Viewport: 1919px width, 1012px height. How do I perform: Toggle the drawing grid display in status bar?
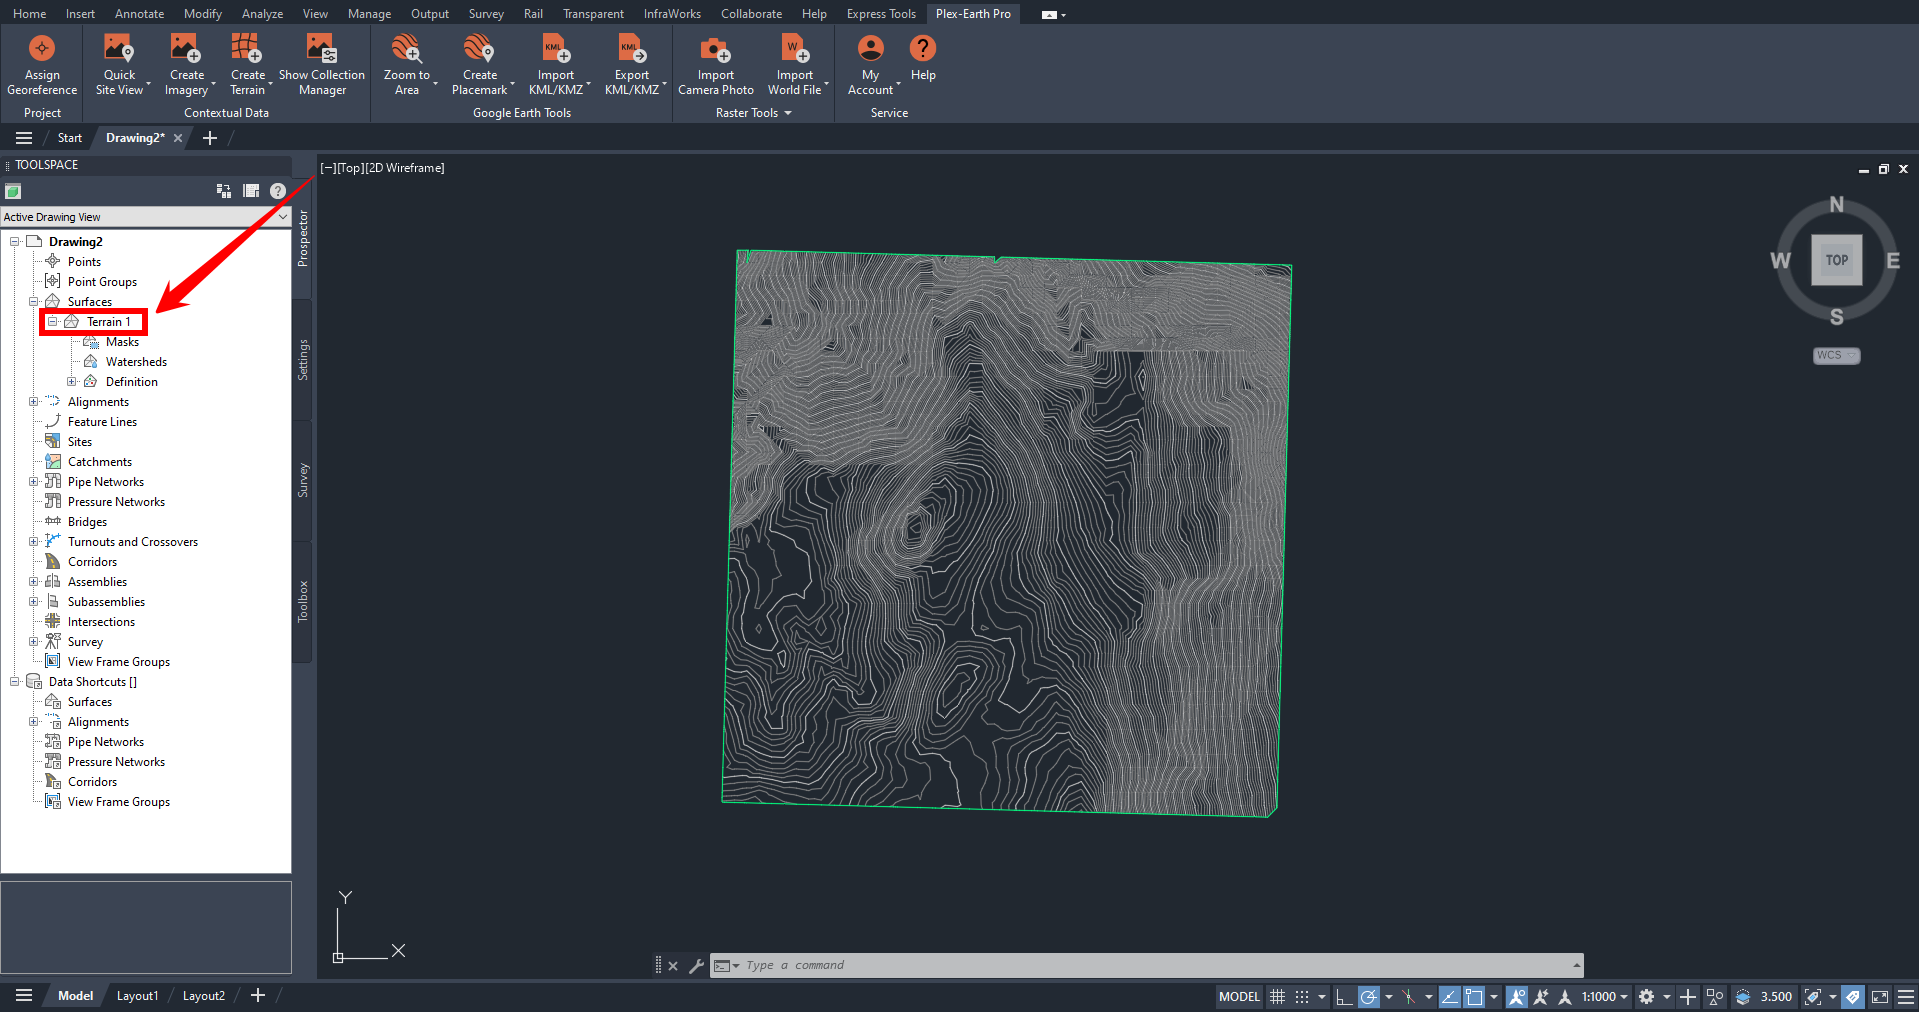pos(1277,997)
